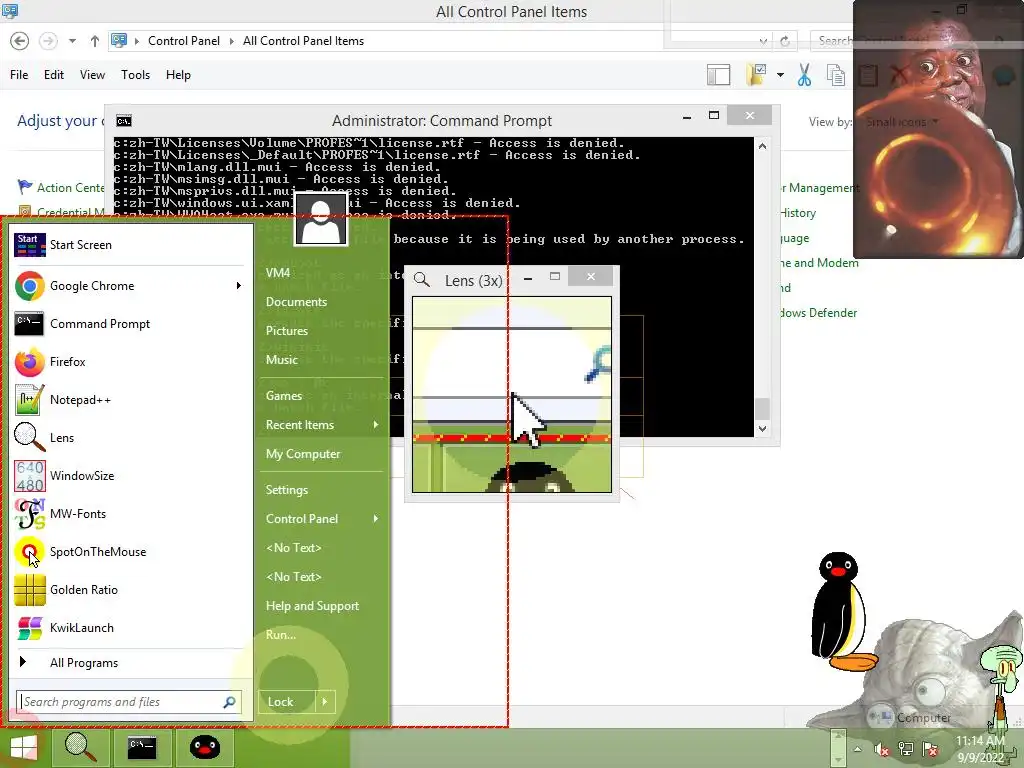
Task: Open Start Screen from the start menu
Action: point(131,245)
